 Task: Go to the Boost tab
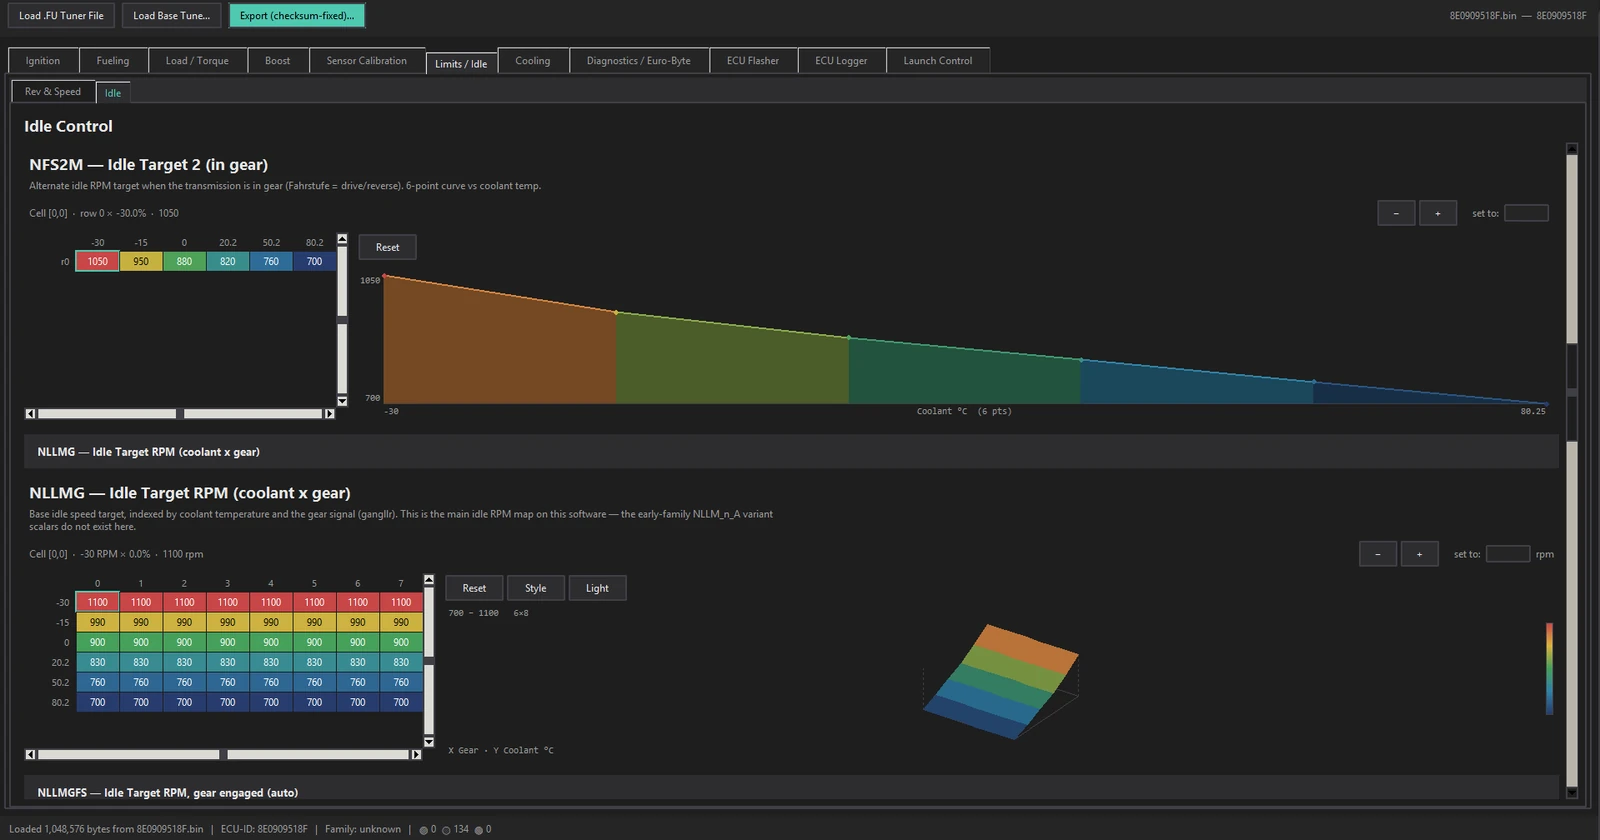point(278,61)
